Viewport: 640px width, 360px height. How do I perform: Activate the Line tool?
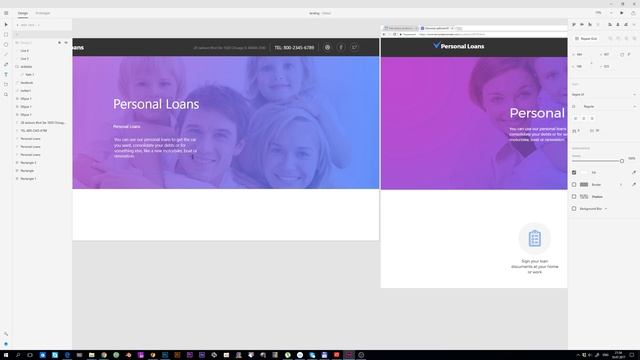pyautogui.click(x=6, y=55)
